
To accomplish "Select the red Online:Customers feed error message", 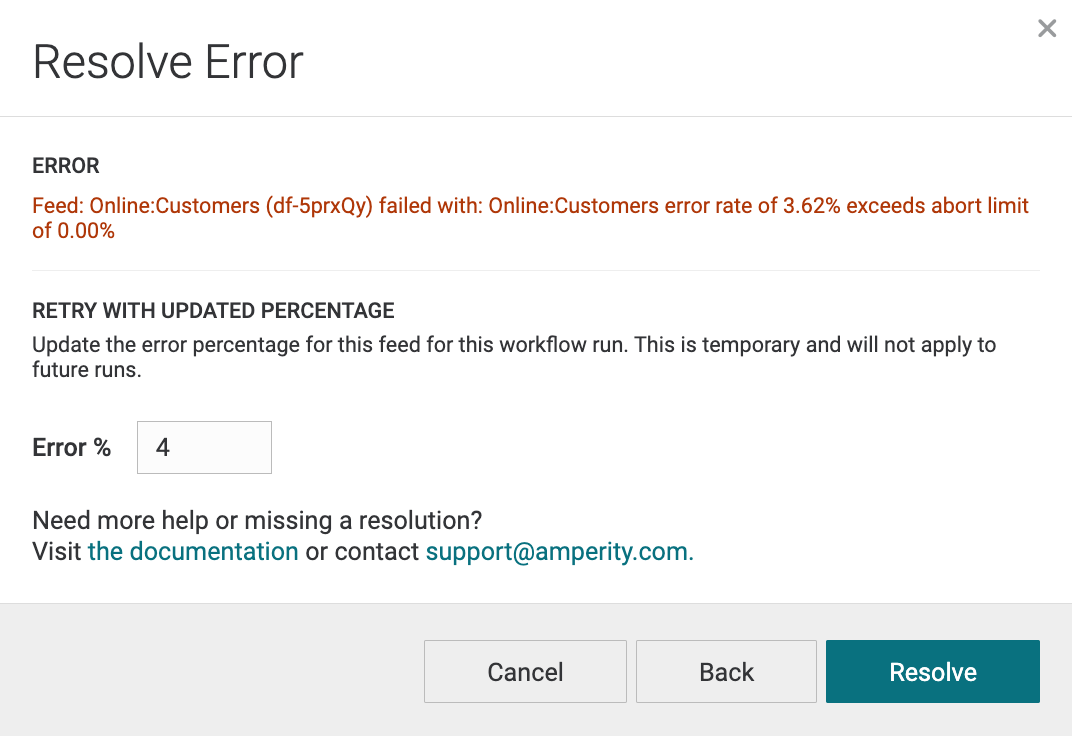I will tap(531, 218).
